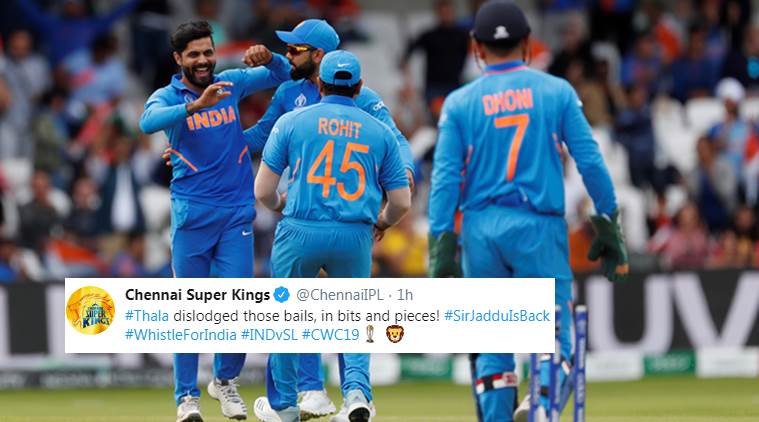Click the 1h tweet timestamp
Screen dimensions: 759x422
[405, 294]
